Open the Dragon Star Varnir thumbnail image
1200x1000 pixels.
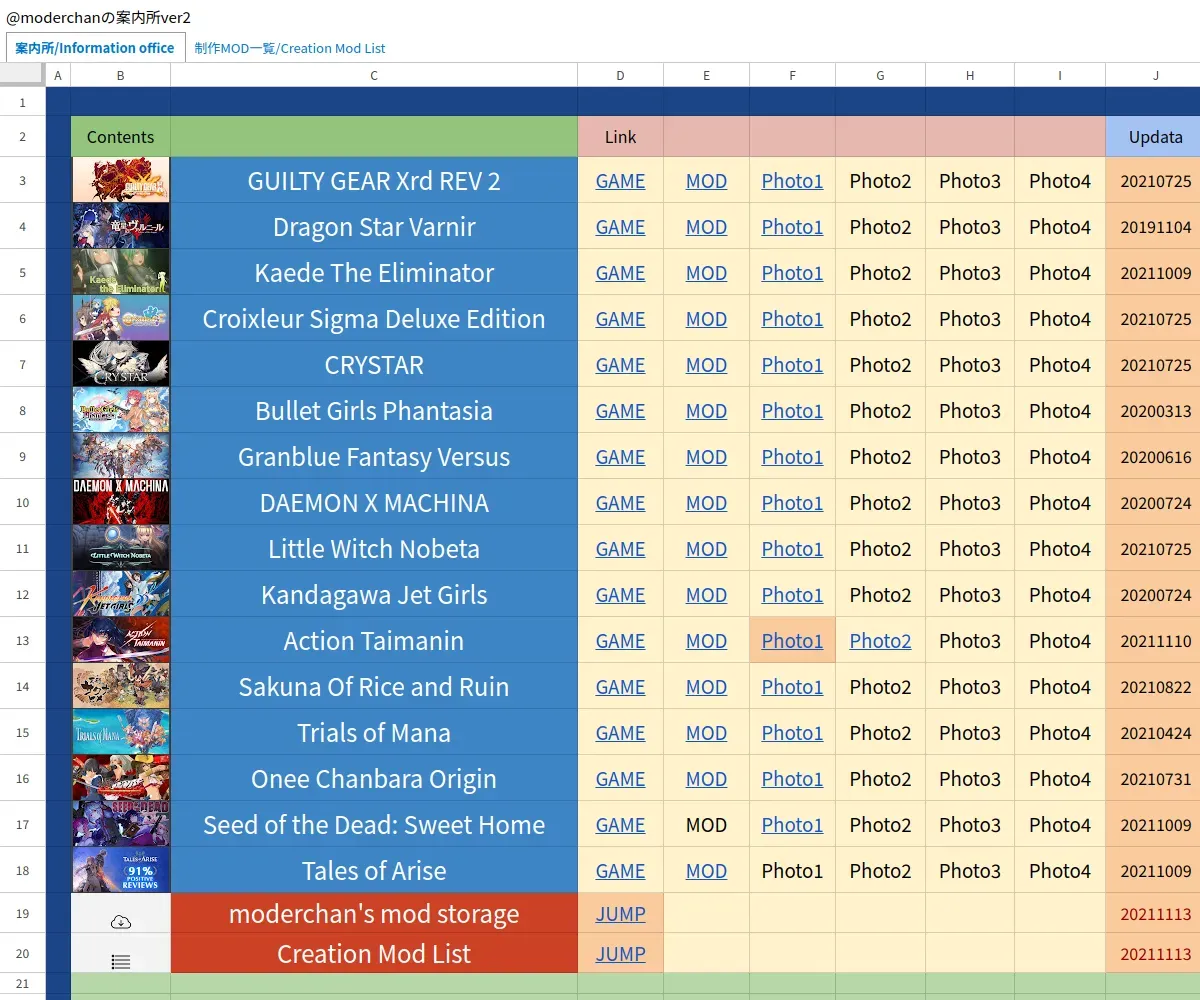(x=121, y=226)
